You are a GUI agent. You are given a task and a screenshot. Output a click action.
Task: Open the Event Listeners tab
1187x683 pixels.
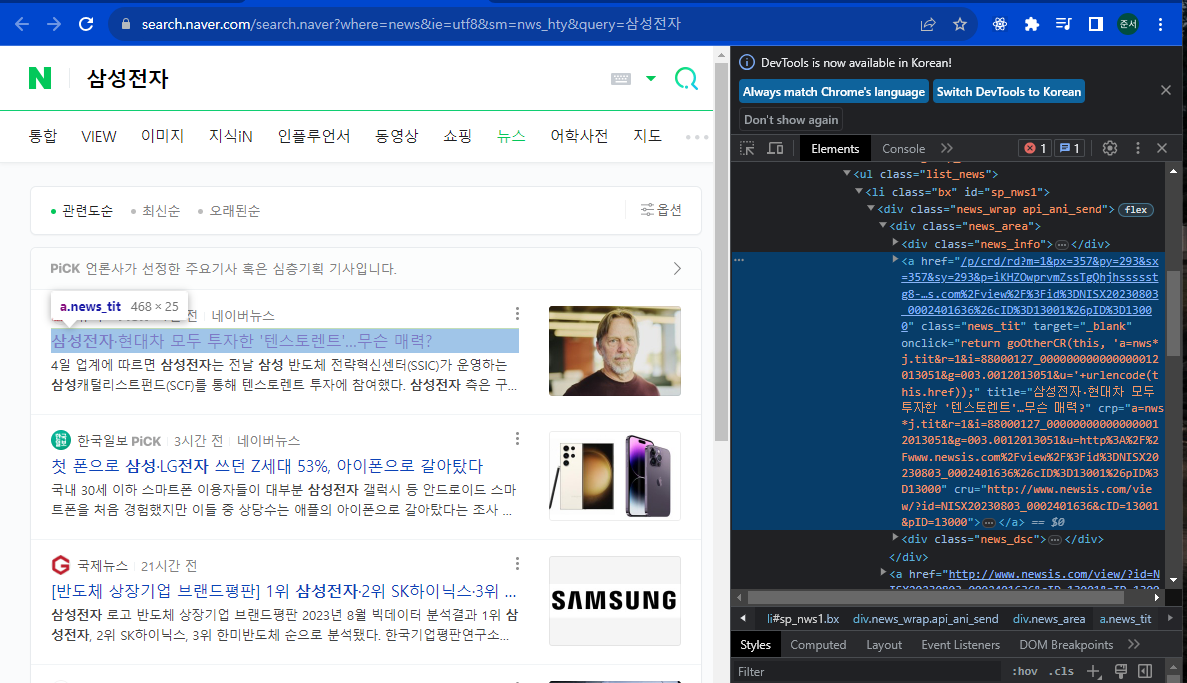[x=960, y=644]
